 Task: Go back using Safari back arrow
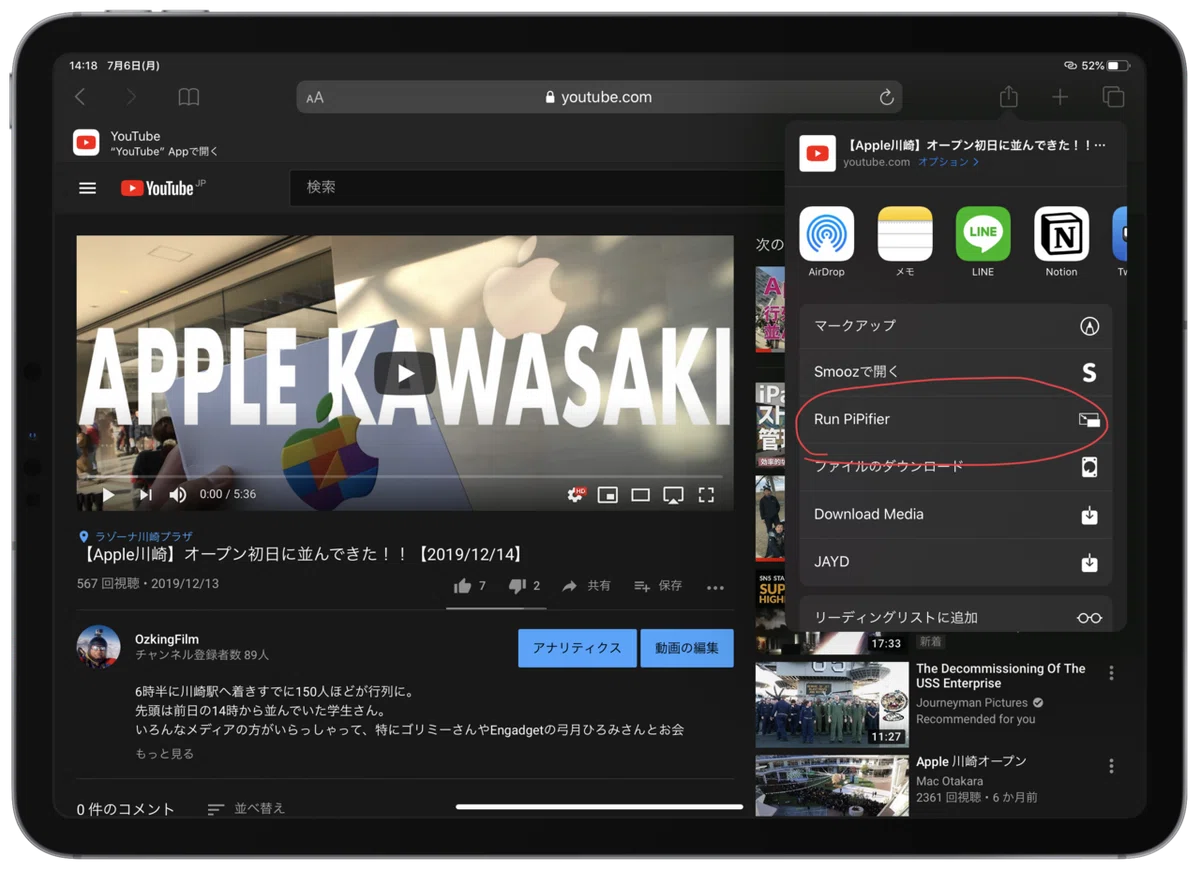click(x=81, y=97)
